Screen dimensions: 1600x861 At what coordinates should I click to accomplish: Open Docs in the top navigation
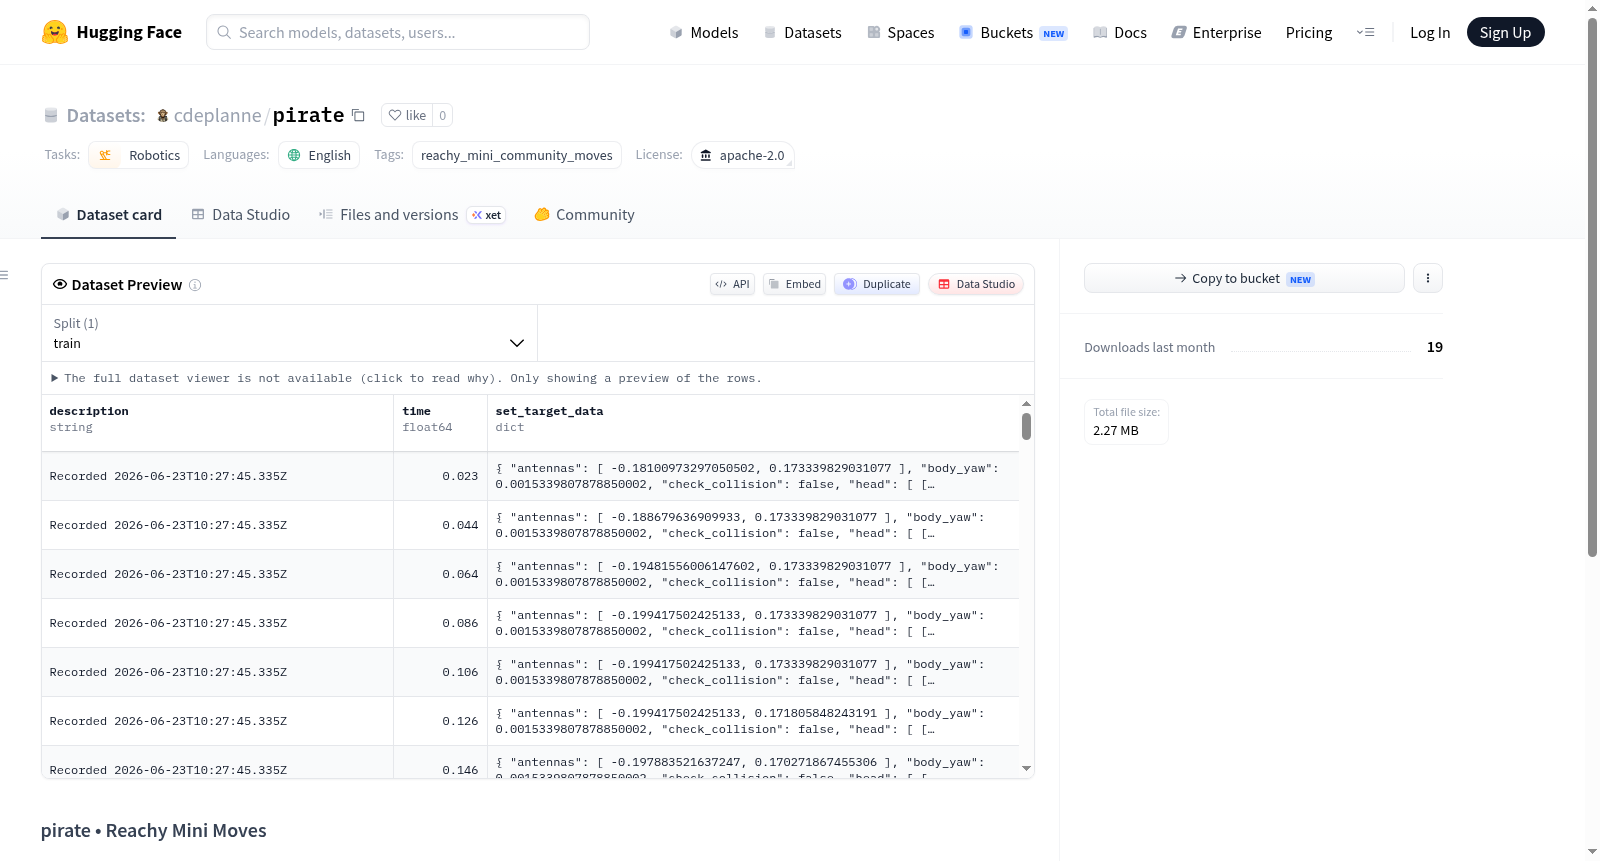coord(1120,32)
